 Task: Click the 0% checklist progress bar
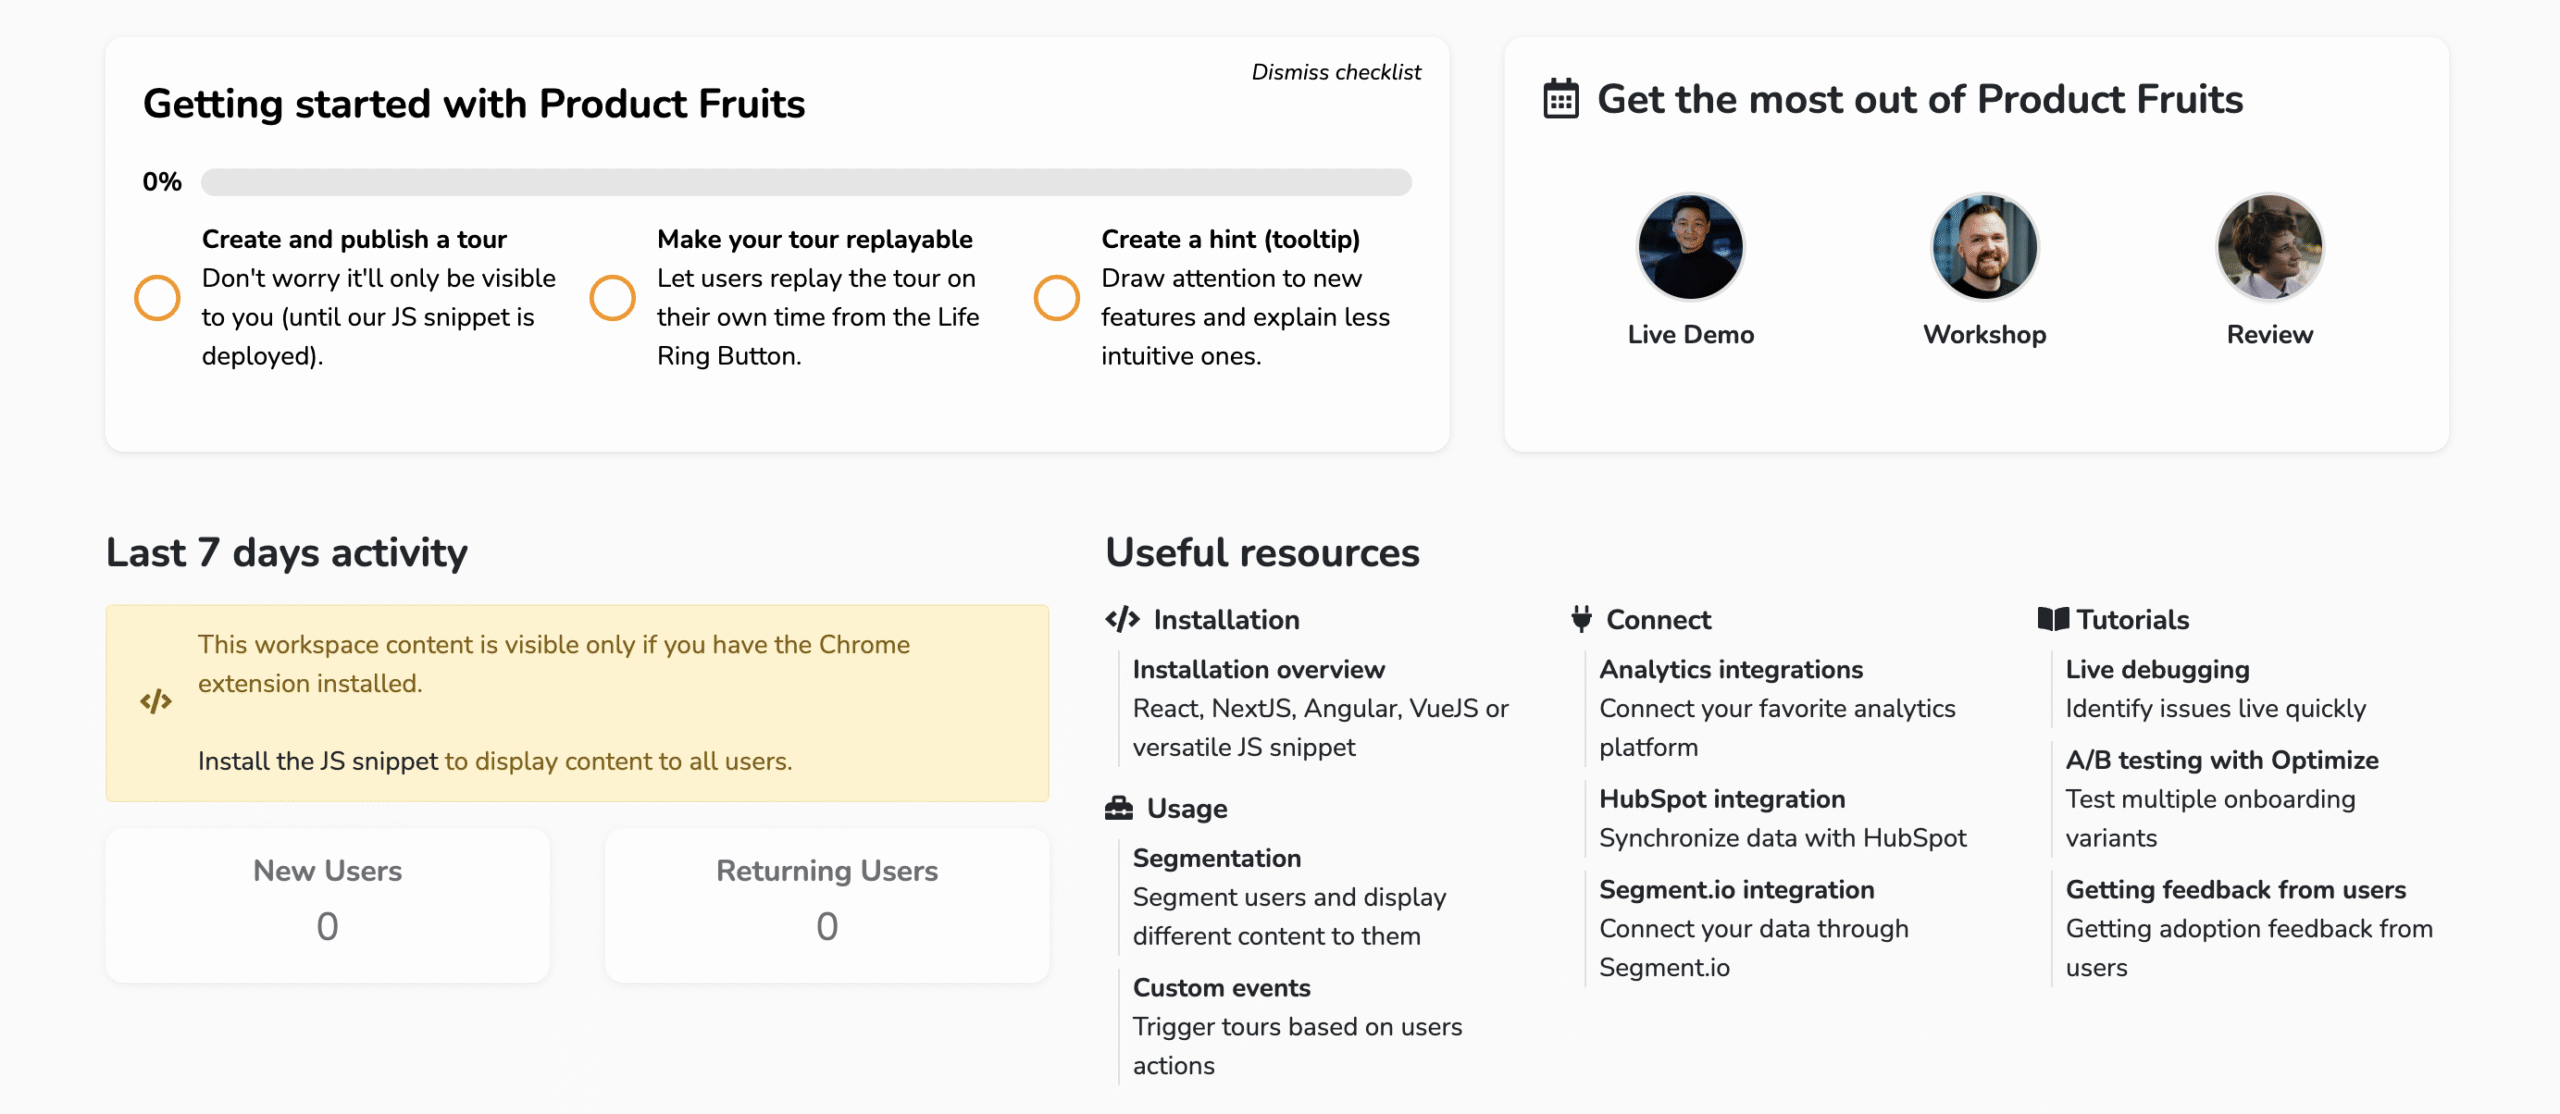tap(805, 182)
